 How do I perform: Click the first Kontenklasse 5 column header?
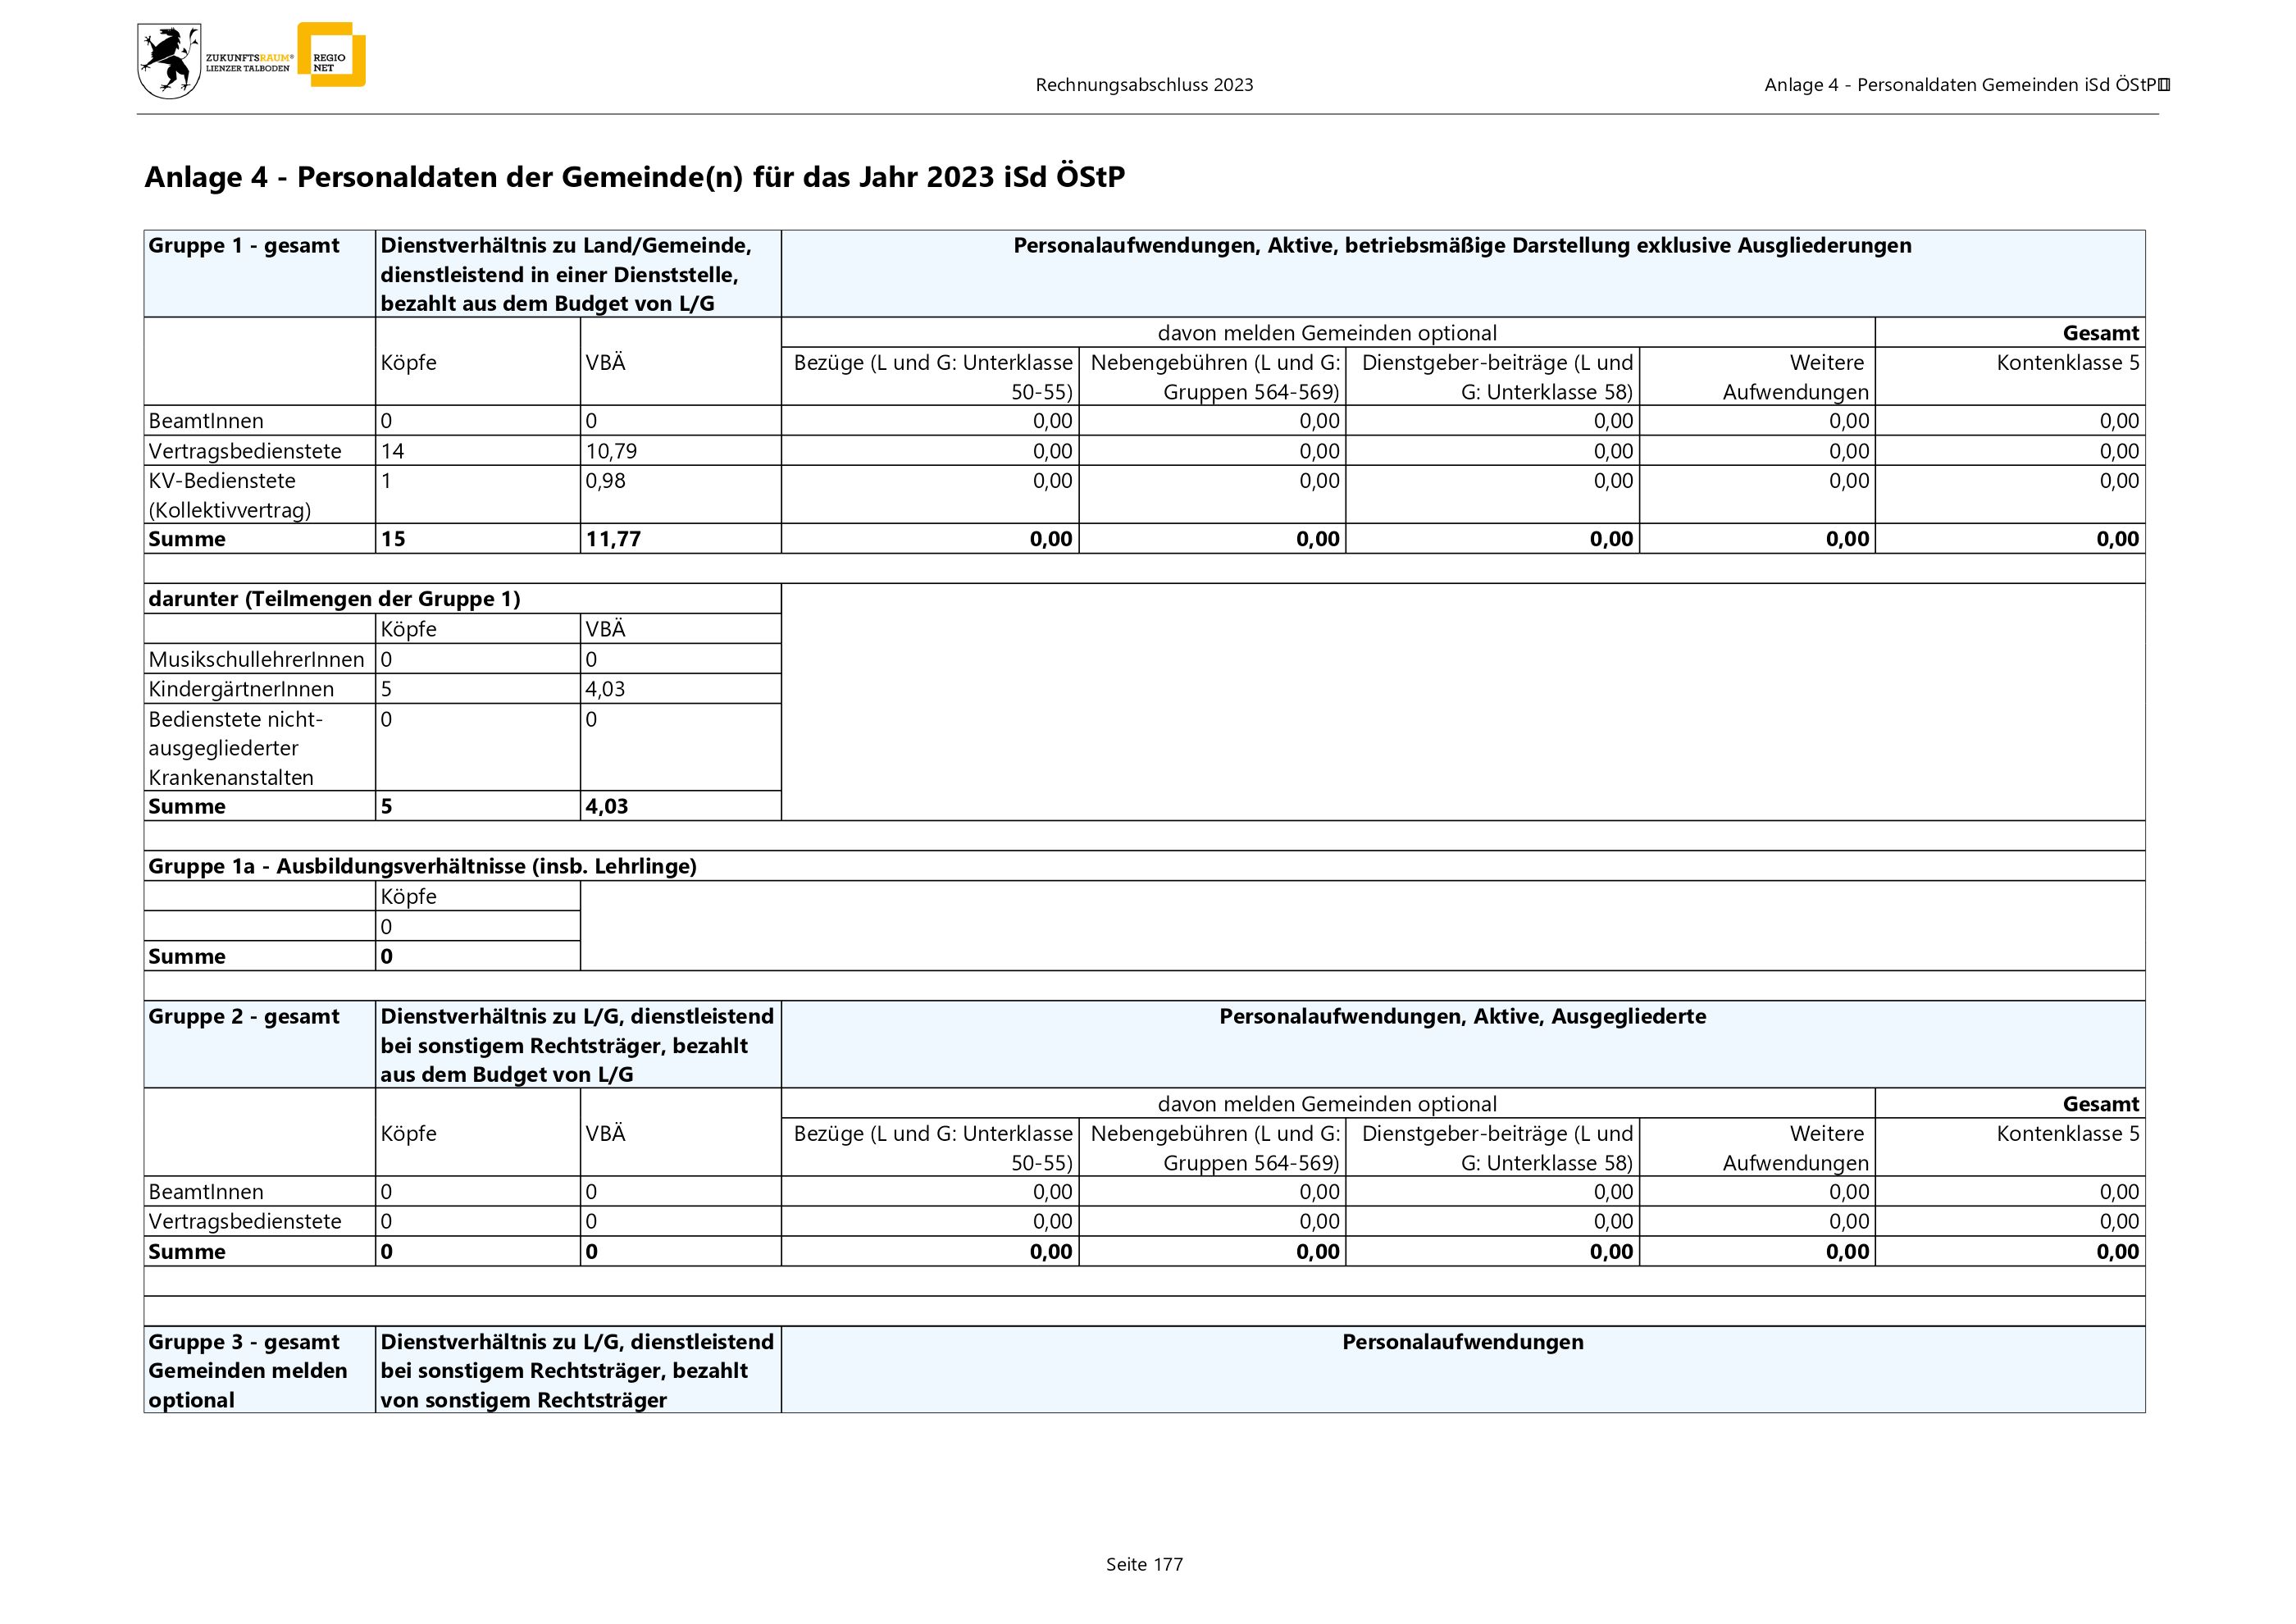coord(2067,363)
